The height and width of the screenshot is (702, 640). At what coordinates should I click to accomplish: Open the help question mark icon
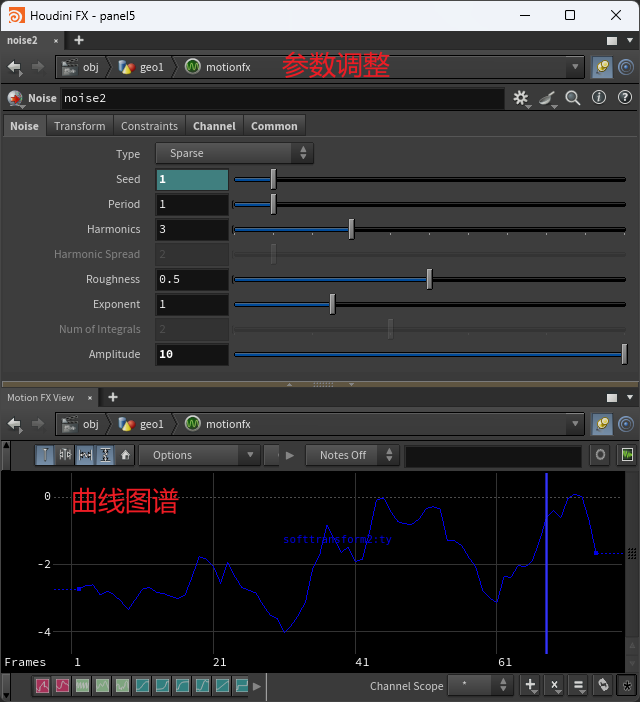(625, 98)
